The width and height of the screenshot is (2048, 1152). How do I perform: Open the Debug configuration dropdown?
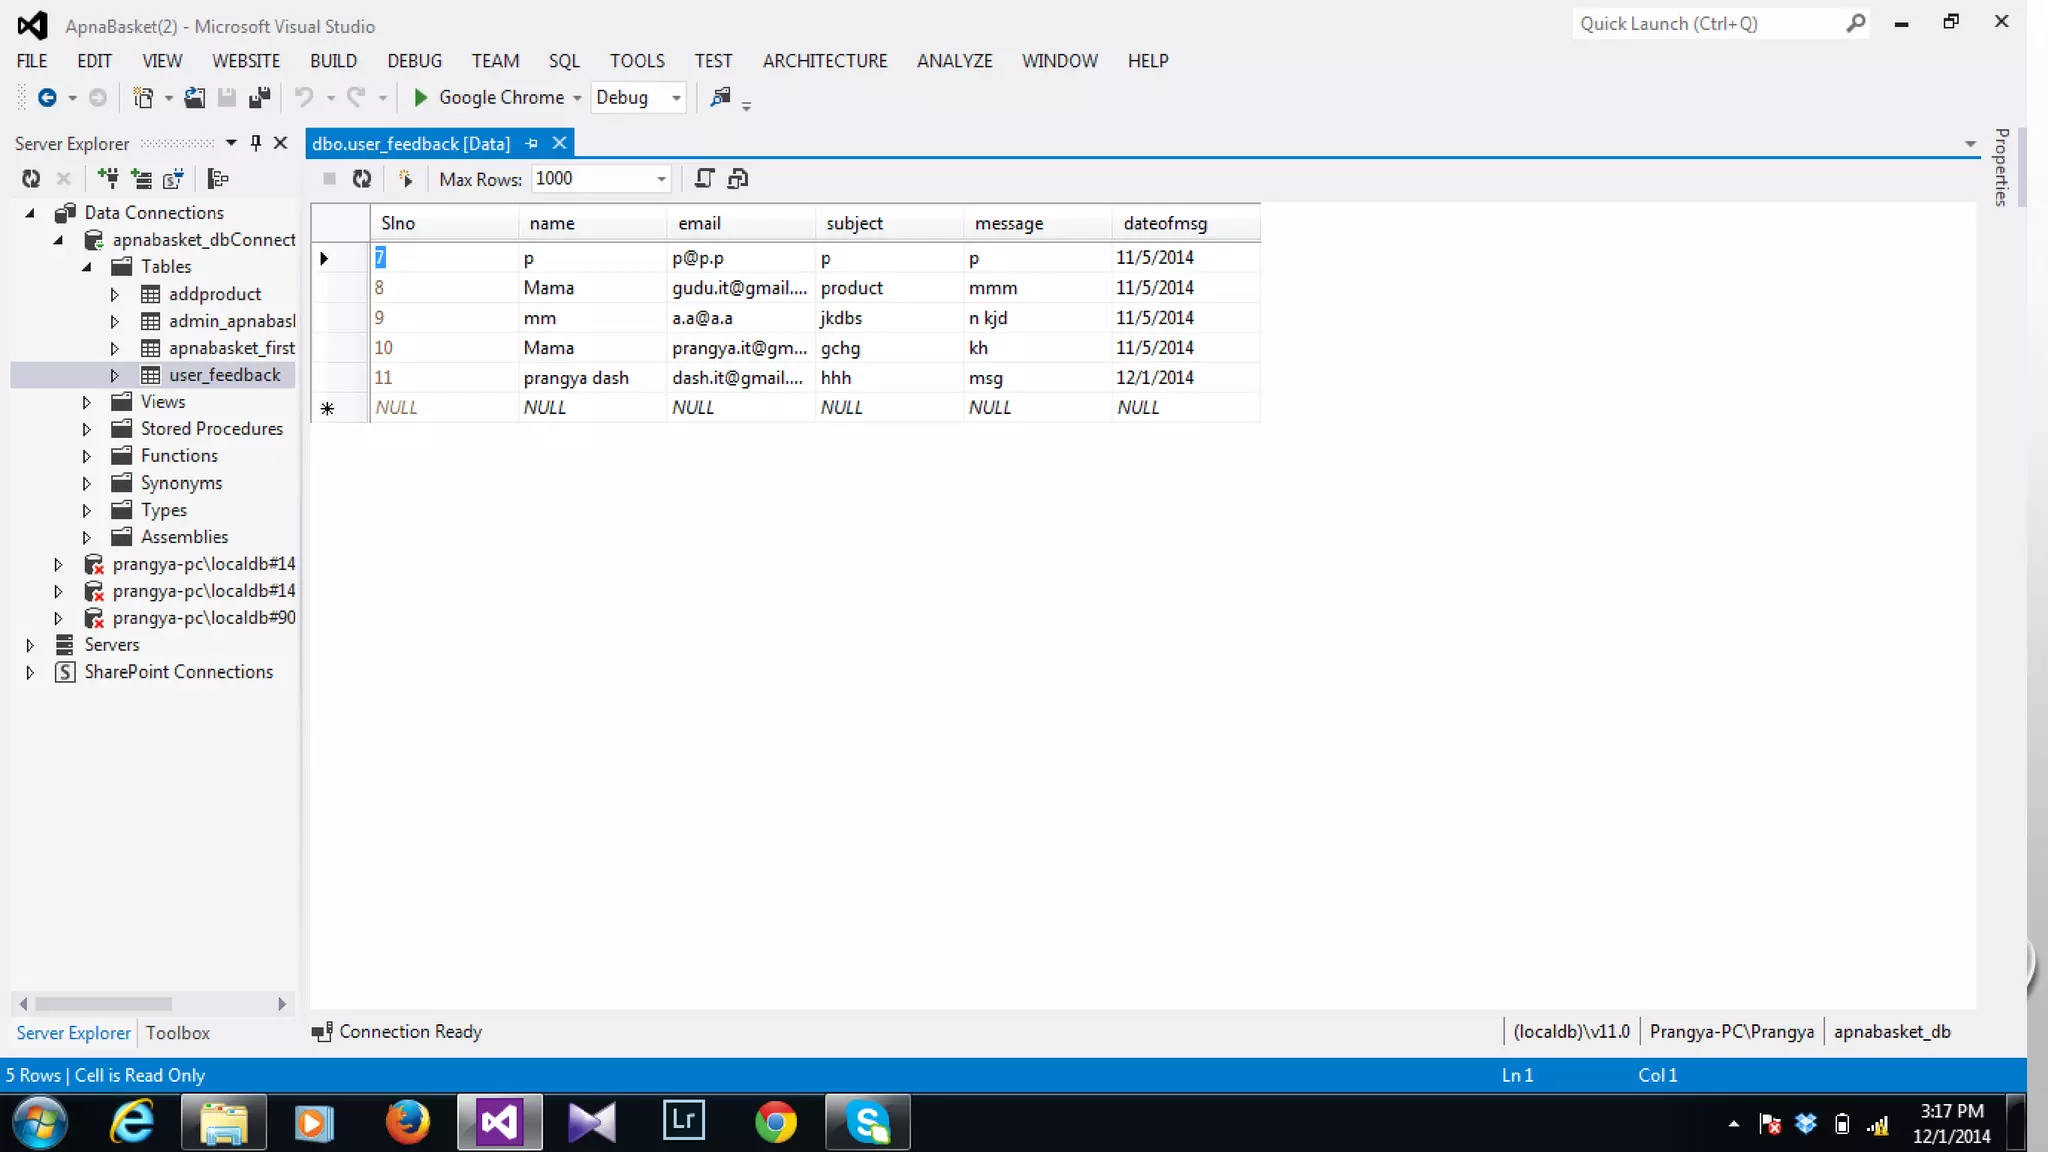point(676,98)
